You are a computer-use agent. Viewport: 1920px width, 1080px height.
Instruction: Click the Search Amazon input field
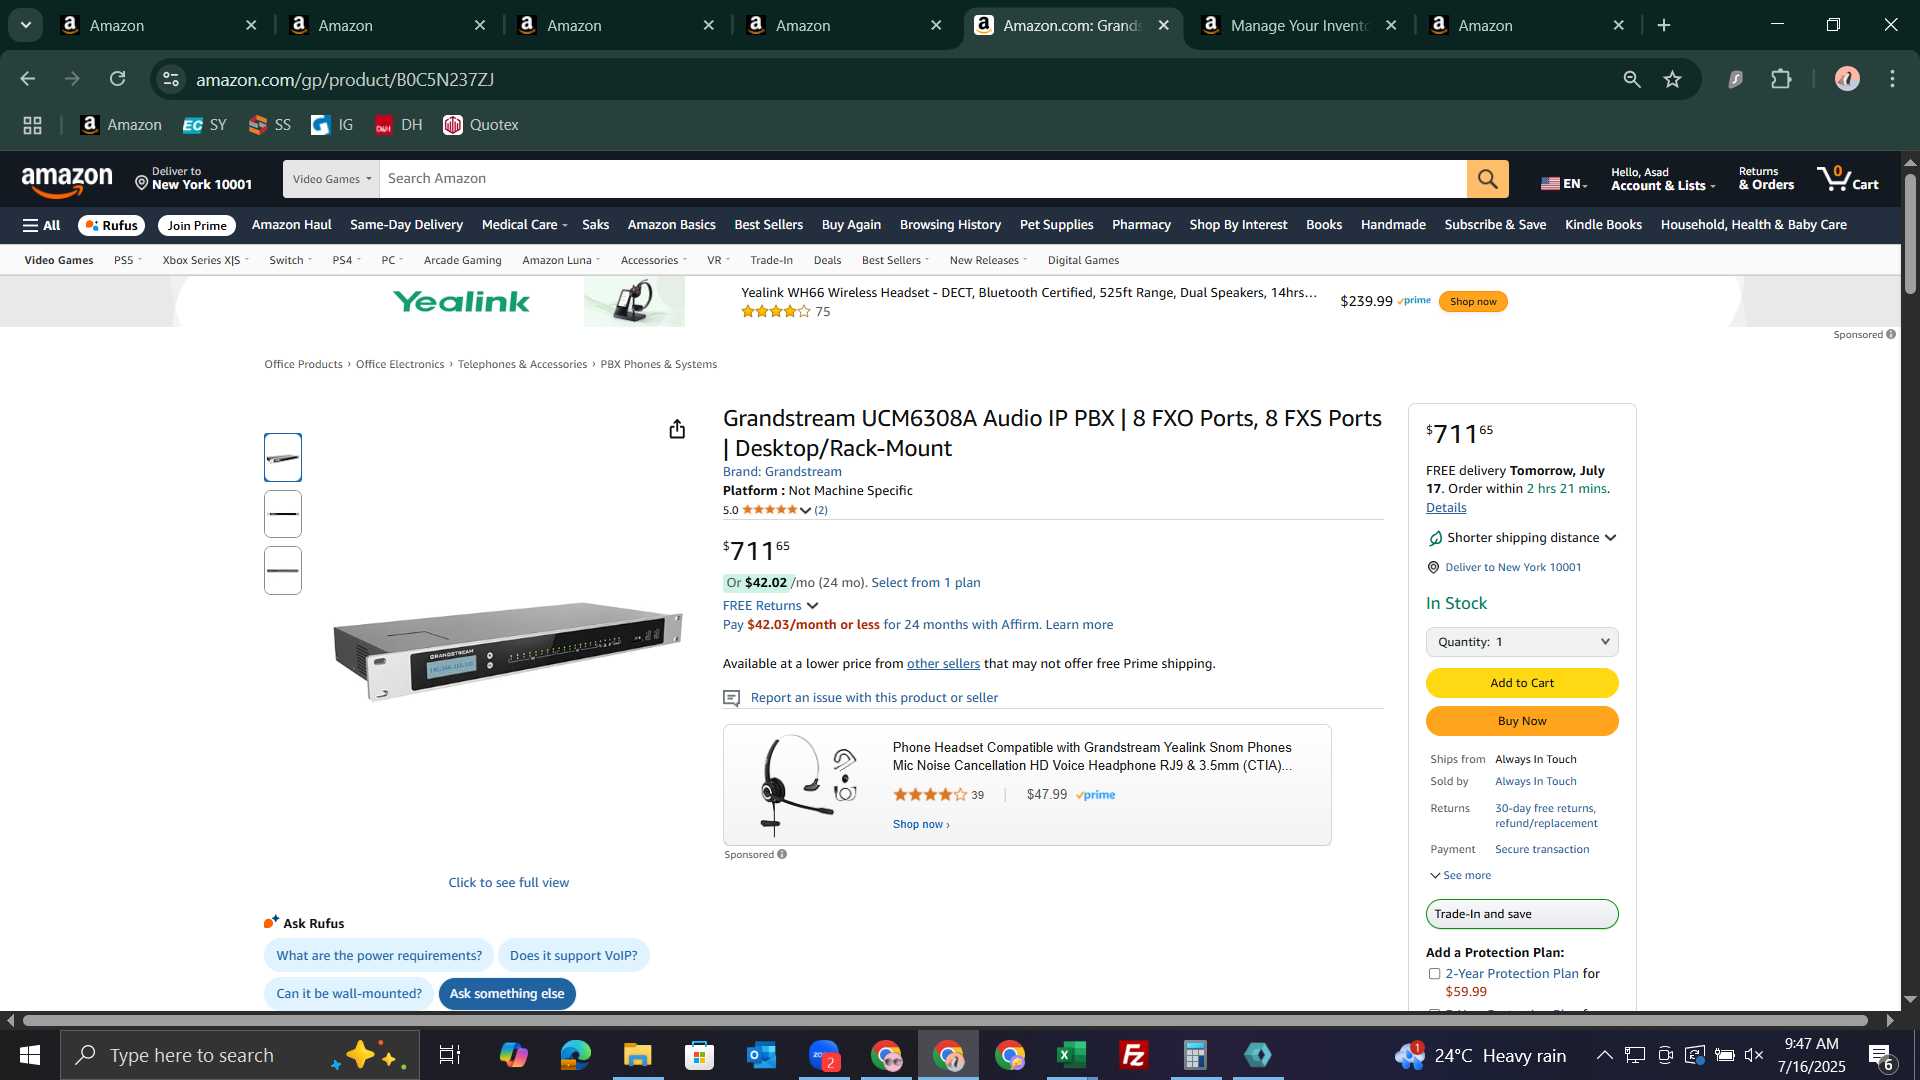(x=923, y=179)
